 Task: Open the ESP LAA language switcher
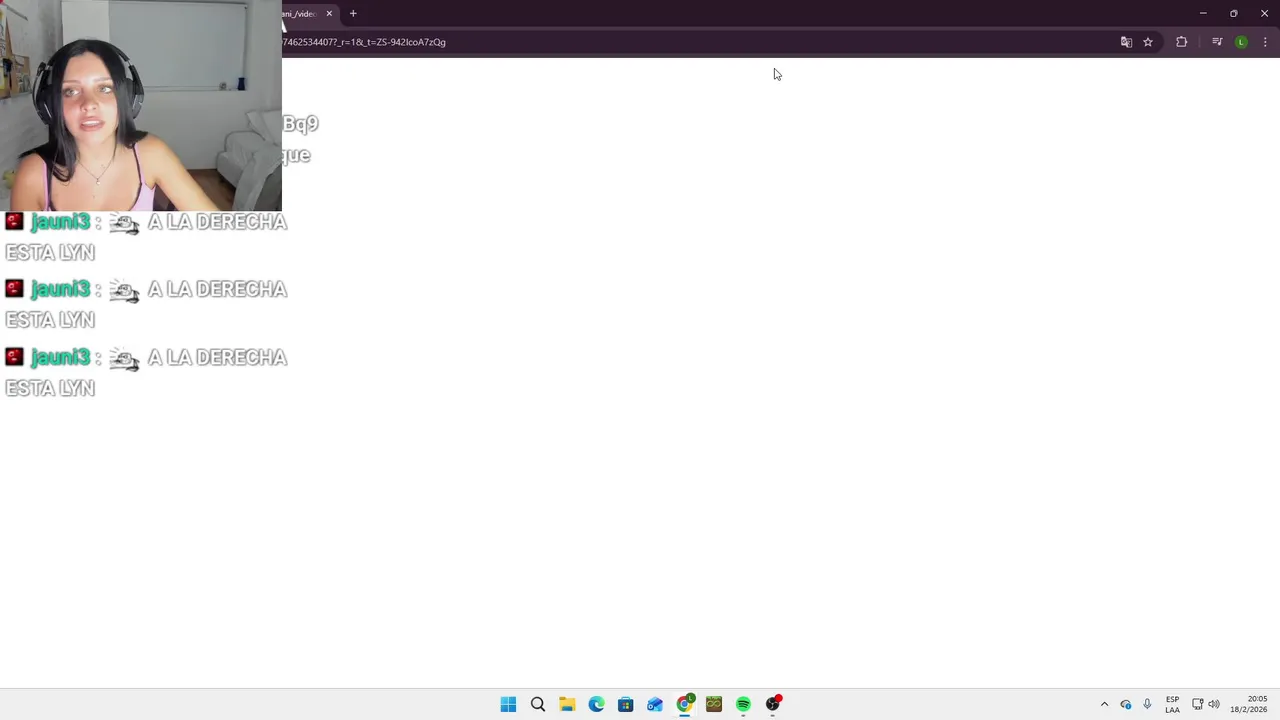(1172, 704)
